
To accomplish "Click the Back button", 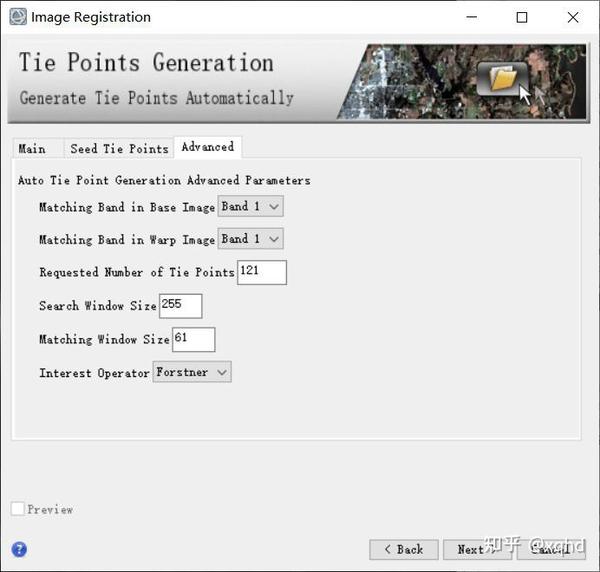I will (403, 549).
